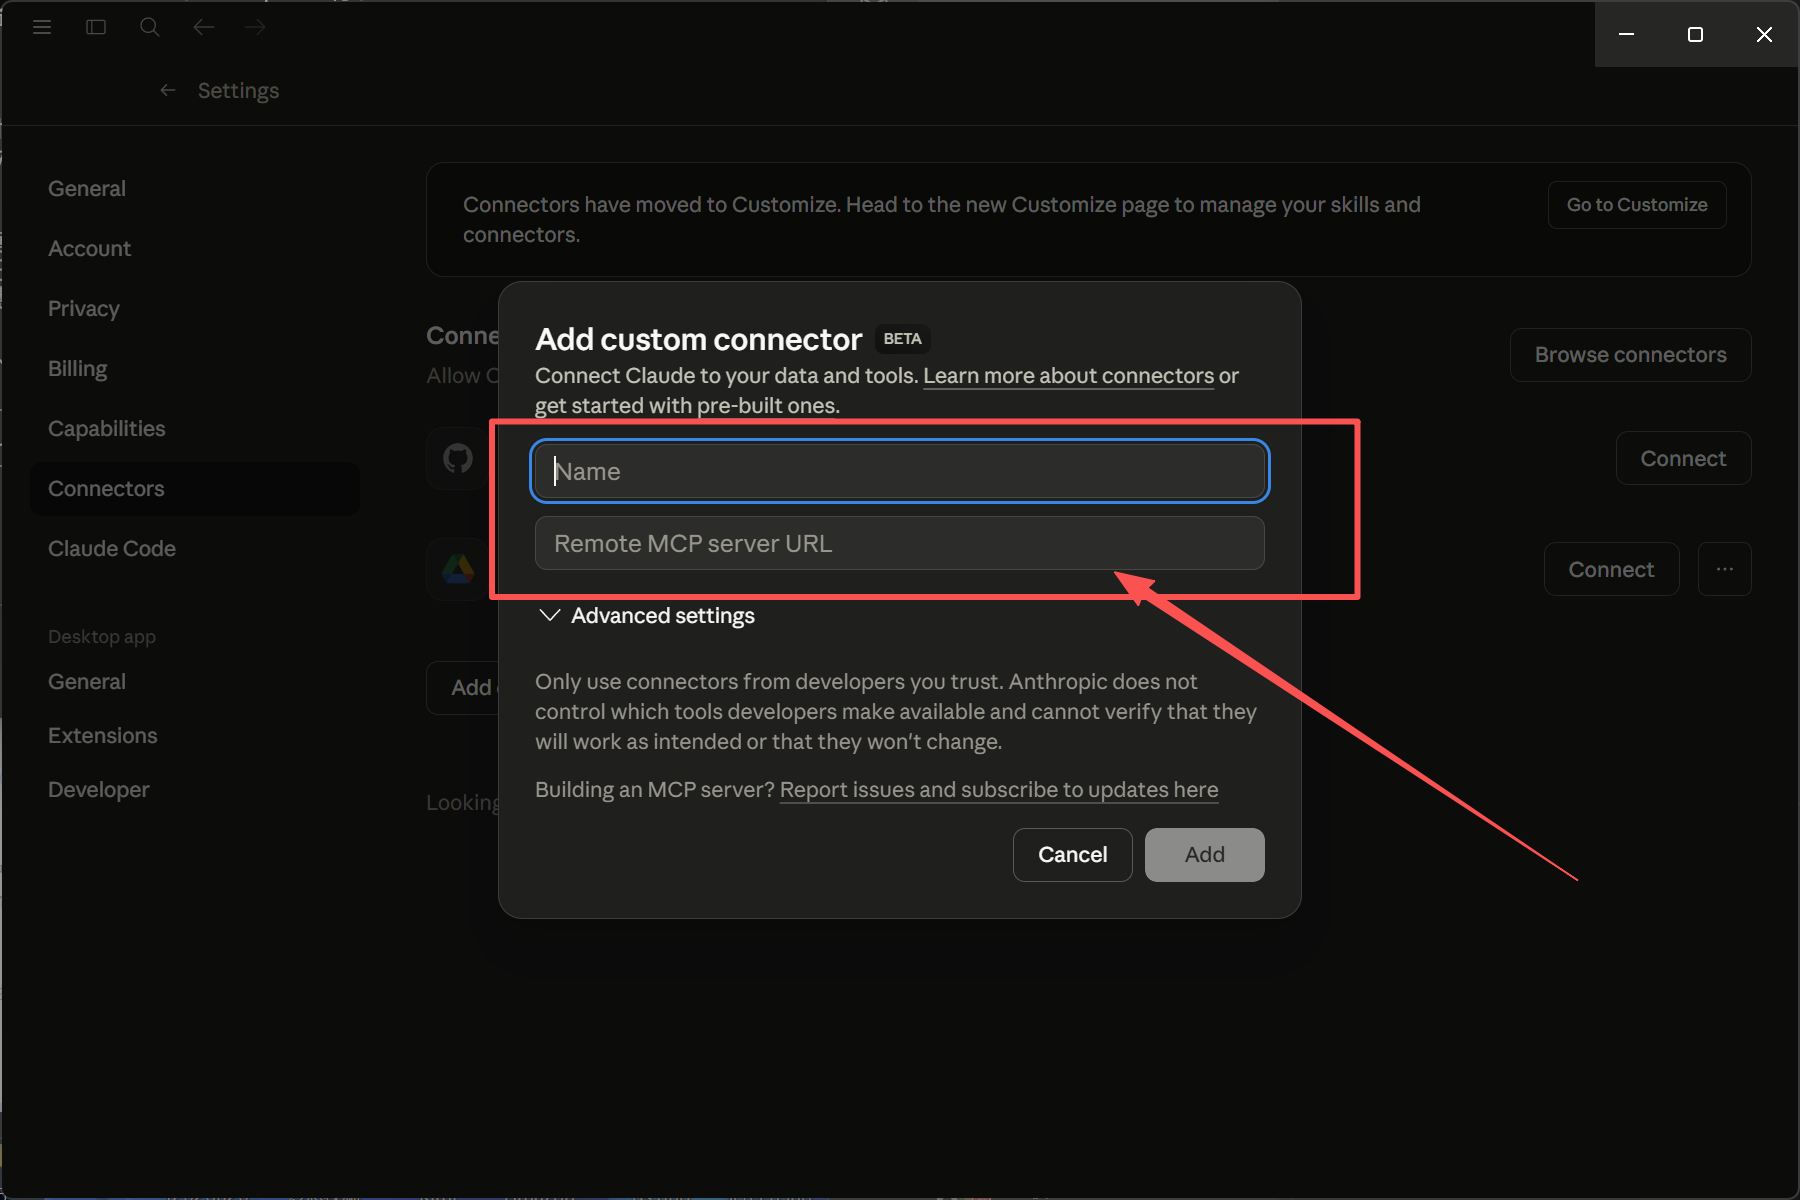This screenshot has height=1200, width=1800.
Task: Open Learn more about connectors link
Action: pyautogui.click(x=1068, y=376)
